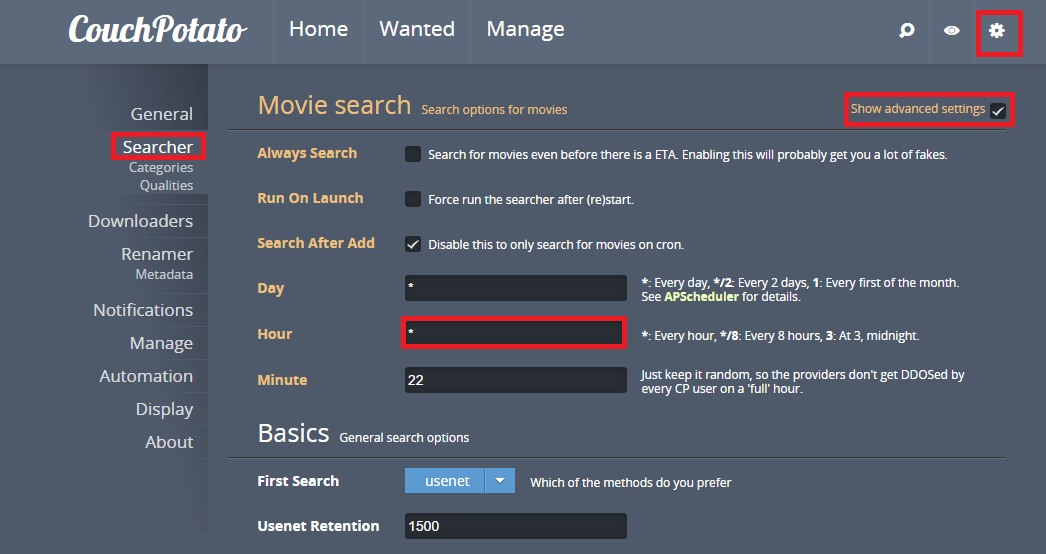1046x554 pixels.
Task: Open the APScheduler link
Action: pos(701,297)
